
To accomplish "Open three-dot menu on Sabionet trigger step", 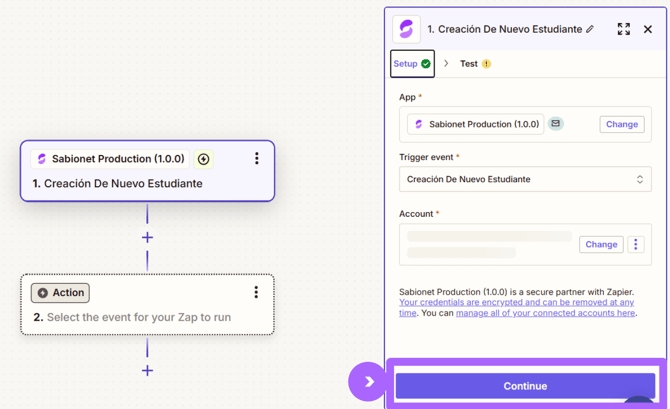I will pos(256,158).
